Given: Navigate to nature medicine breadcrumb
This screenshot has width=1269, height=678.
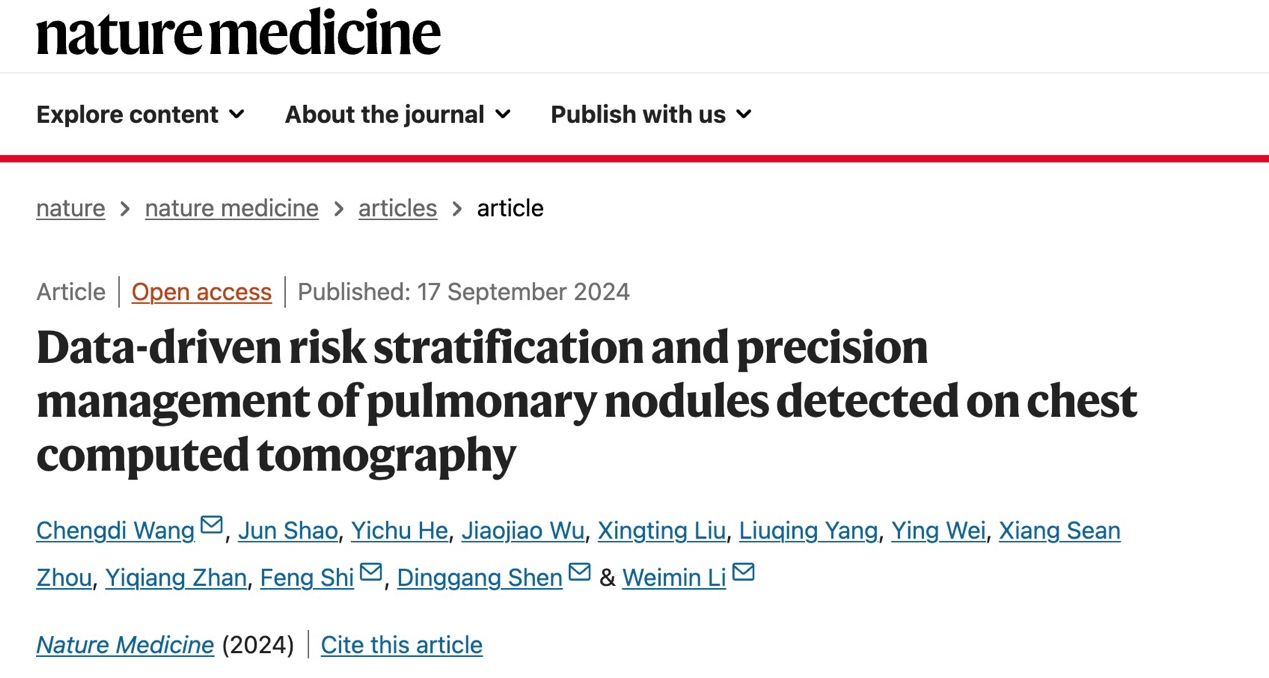Looking at the screenshot, I should tap(231, 208).
